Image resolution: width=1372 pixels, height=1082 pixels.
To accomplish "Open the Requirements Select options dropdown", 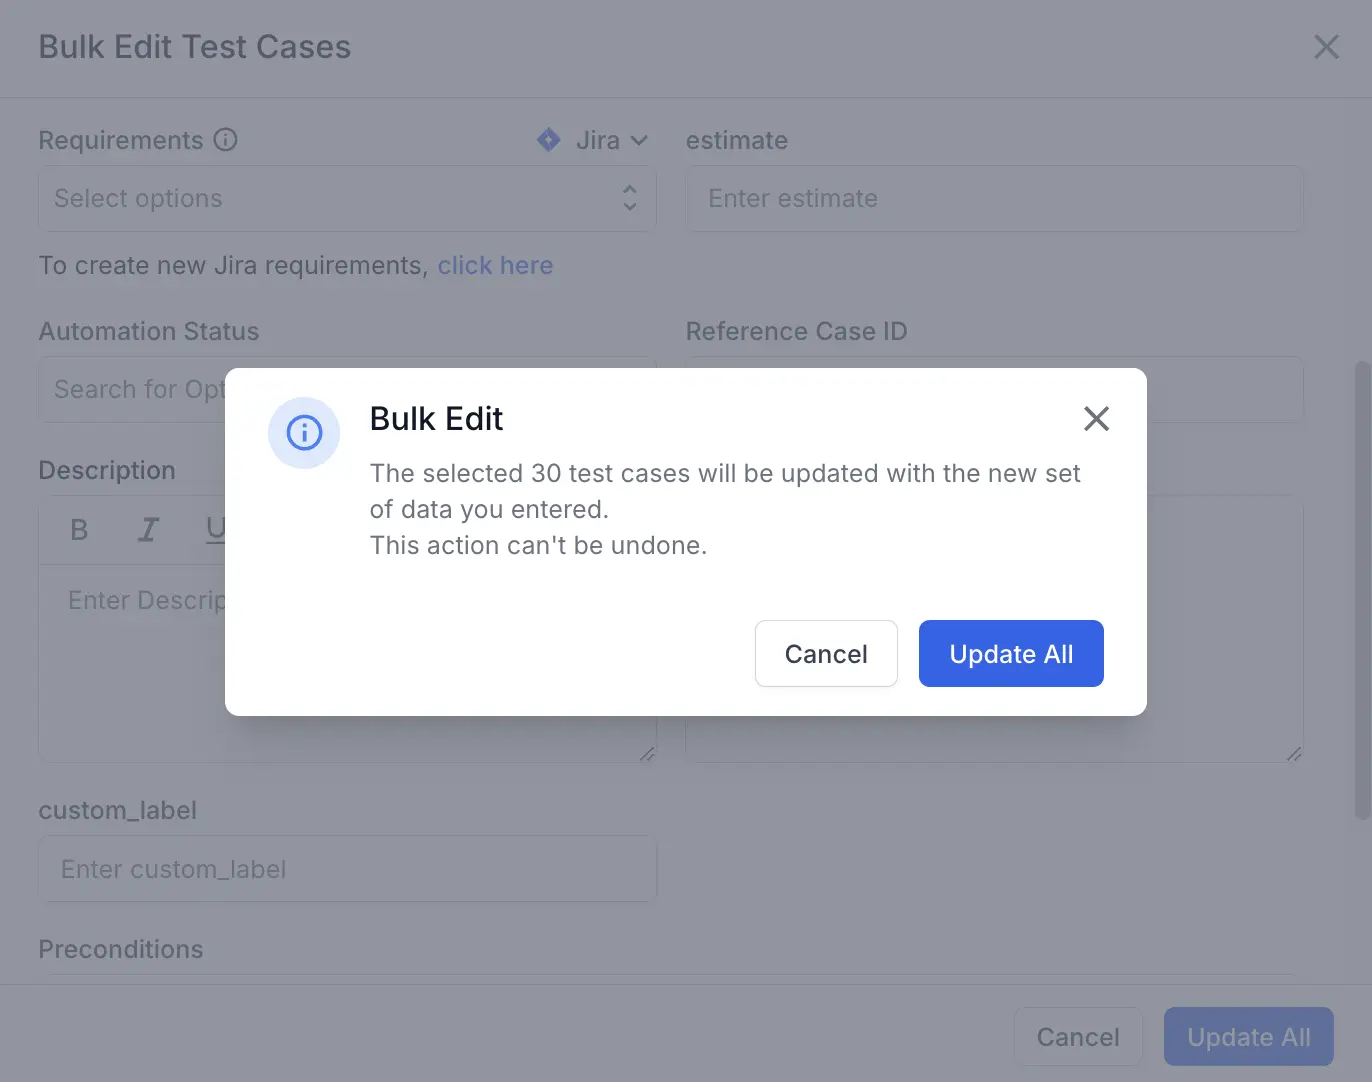I will pos(347,199).
